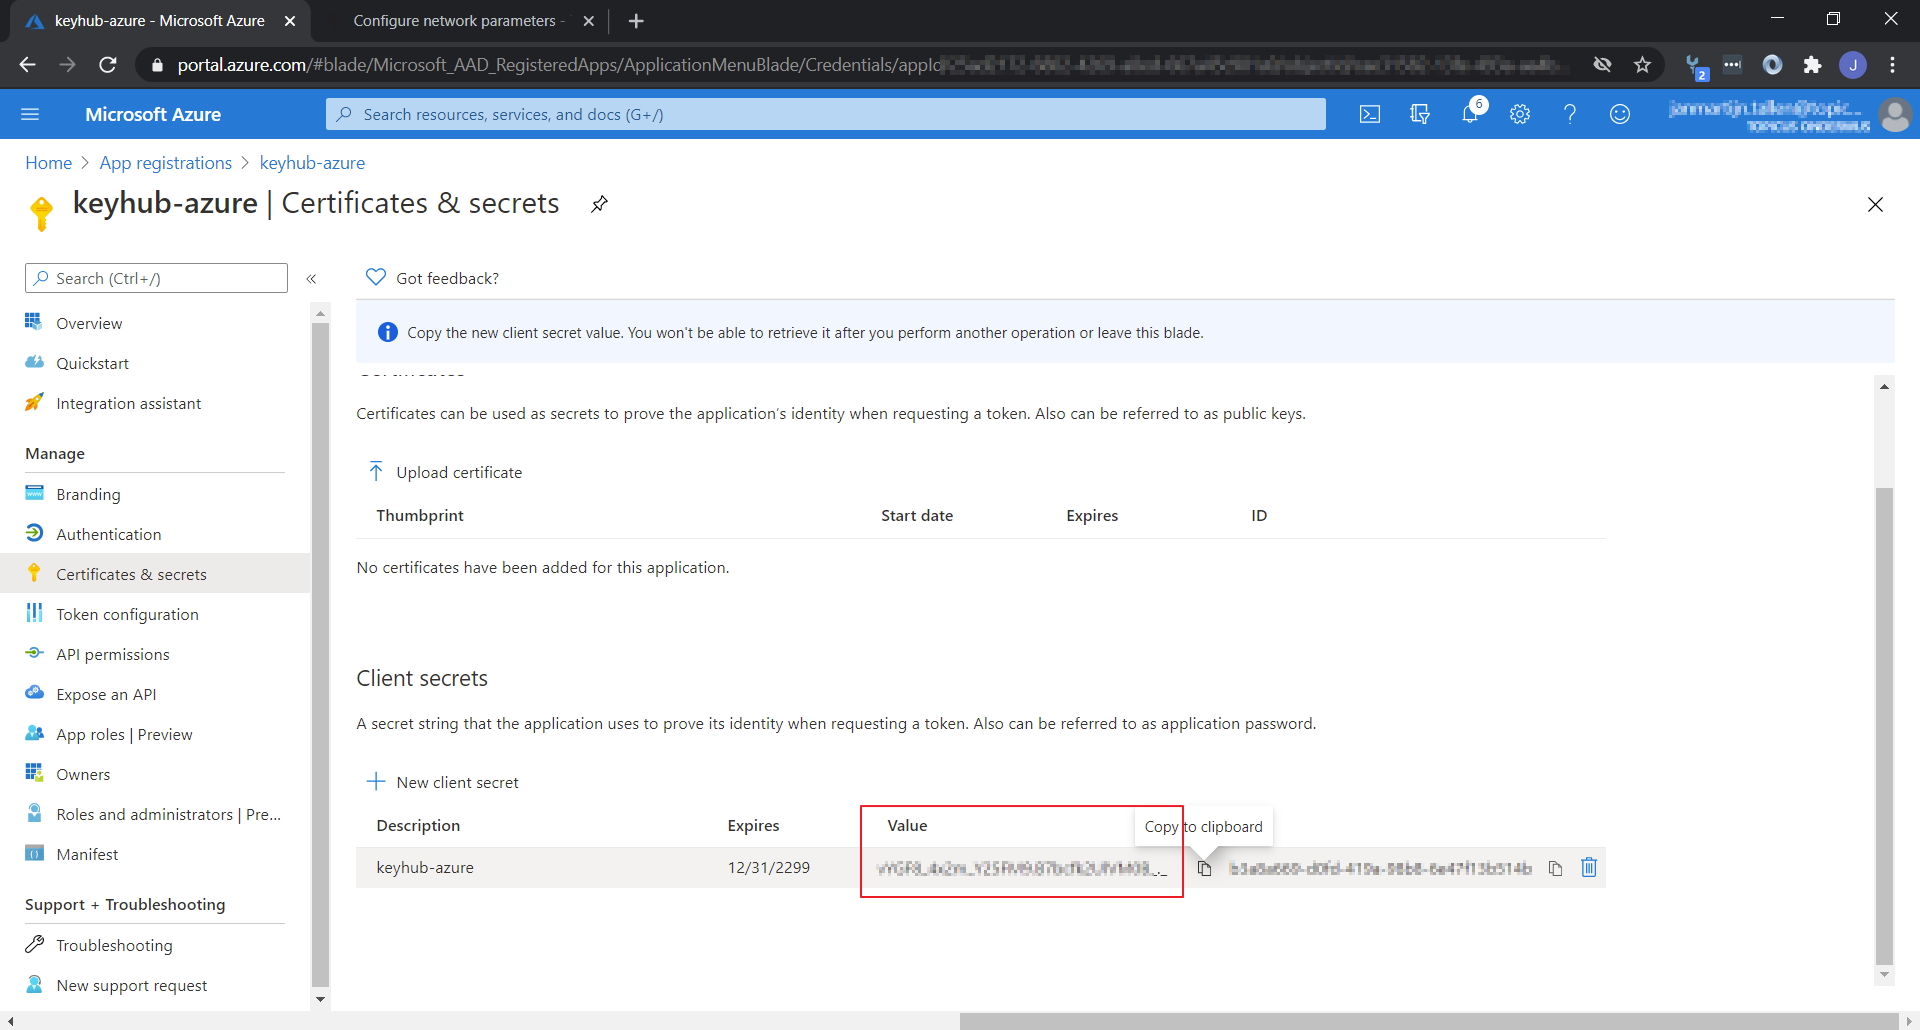Pin the Certificates & secrets blade
Viewport: 1920px width, 1030px height.
[599, 204]
